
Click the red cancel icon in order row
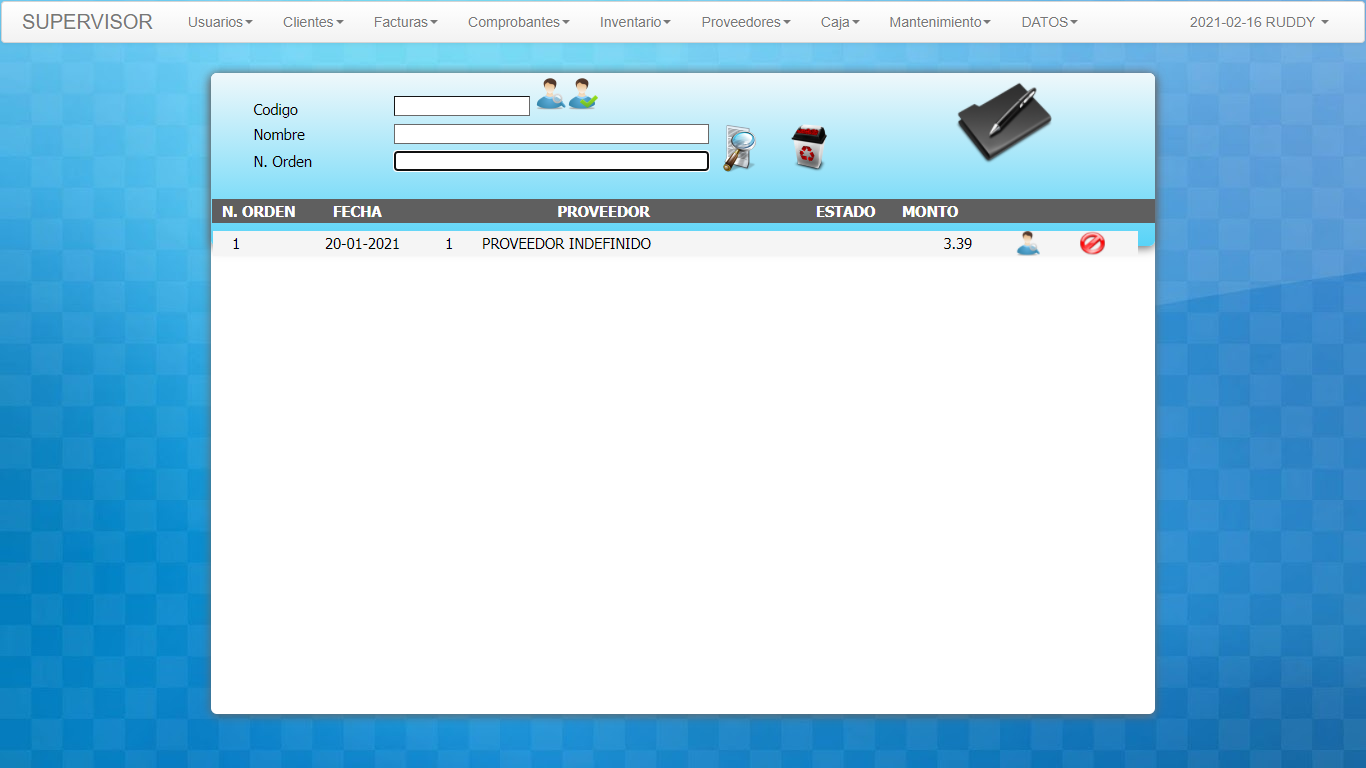pos(1092,243)
